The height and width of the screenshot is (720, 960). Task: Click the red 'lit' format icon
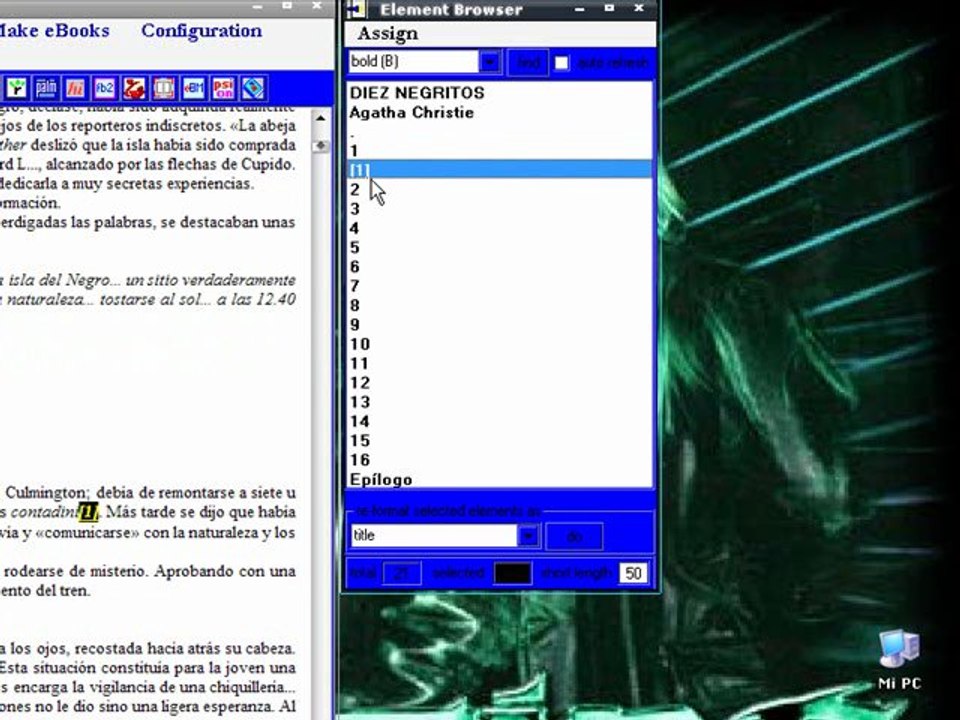(75, 89)
